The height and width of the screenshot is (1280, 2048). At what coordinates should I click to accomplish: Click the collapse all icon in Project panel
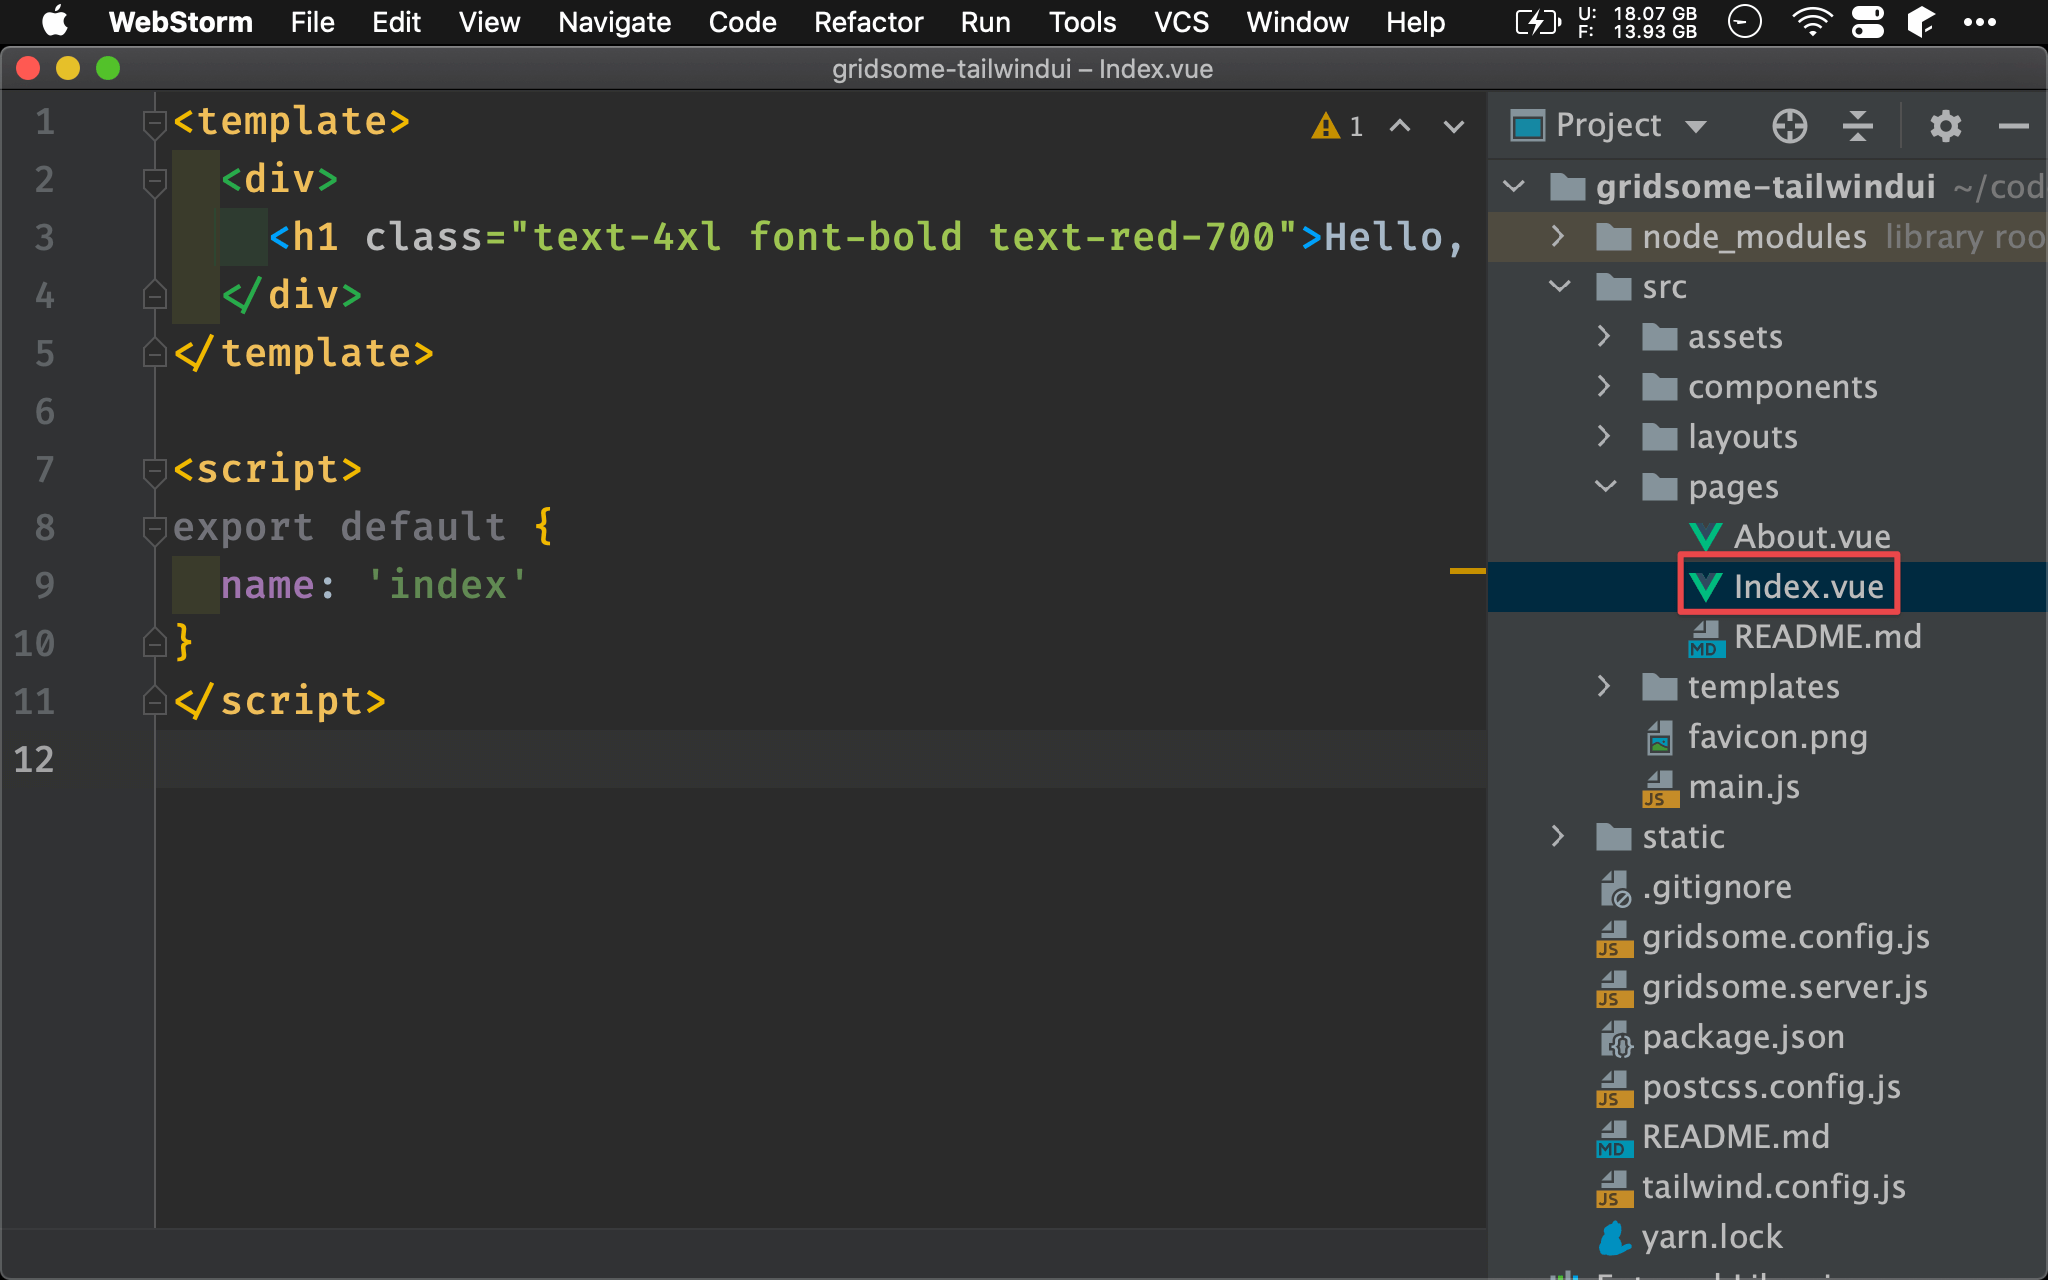pyautogui.click(x=1857, y=126)
